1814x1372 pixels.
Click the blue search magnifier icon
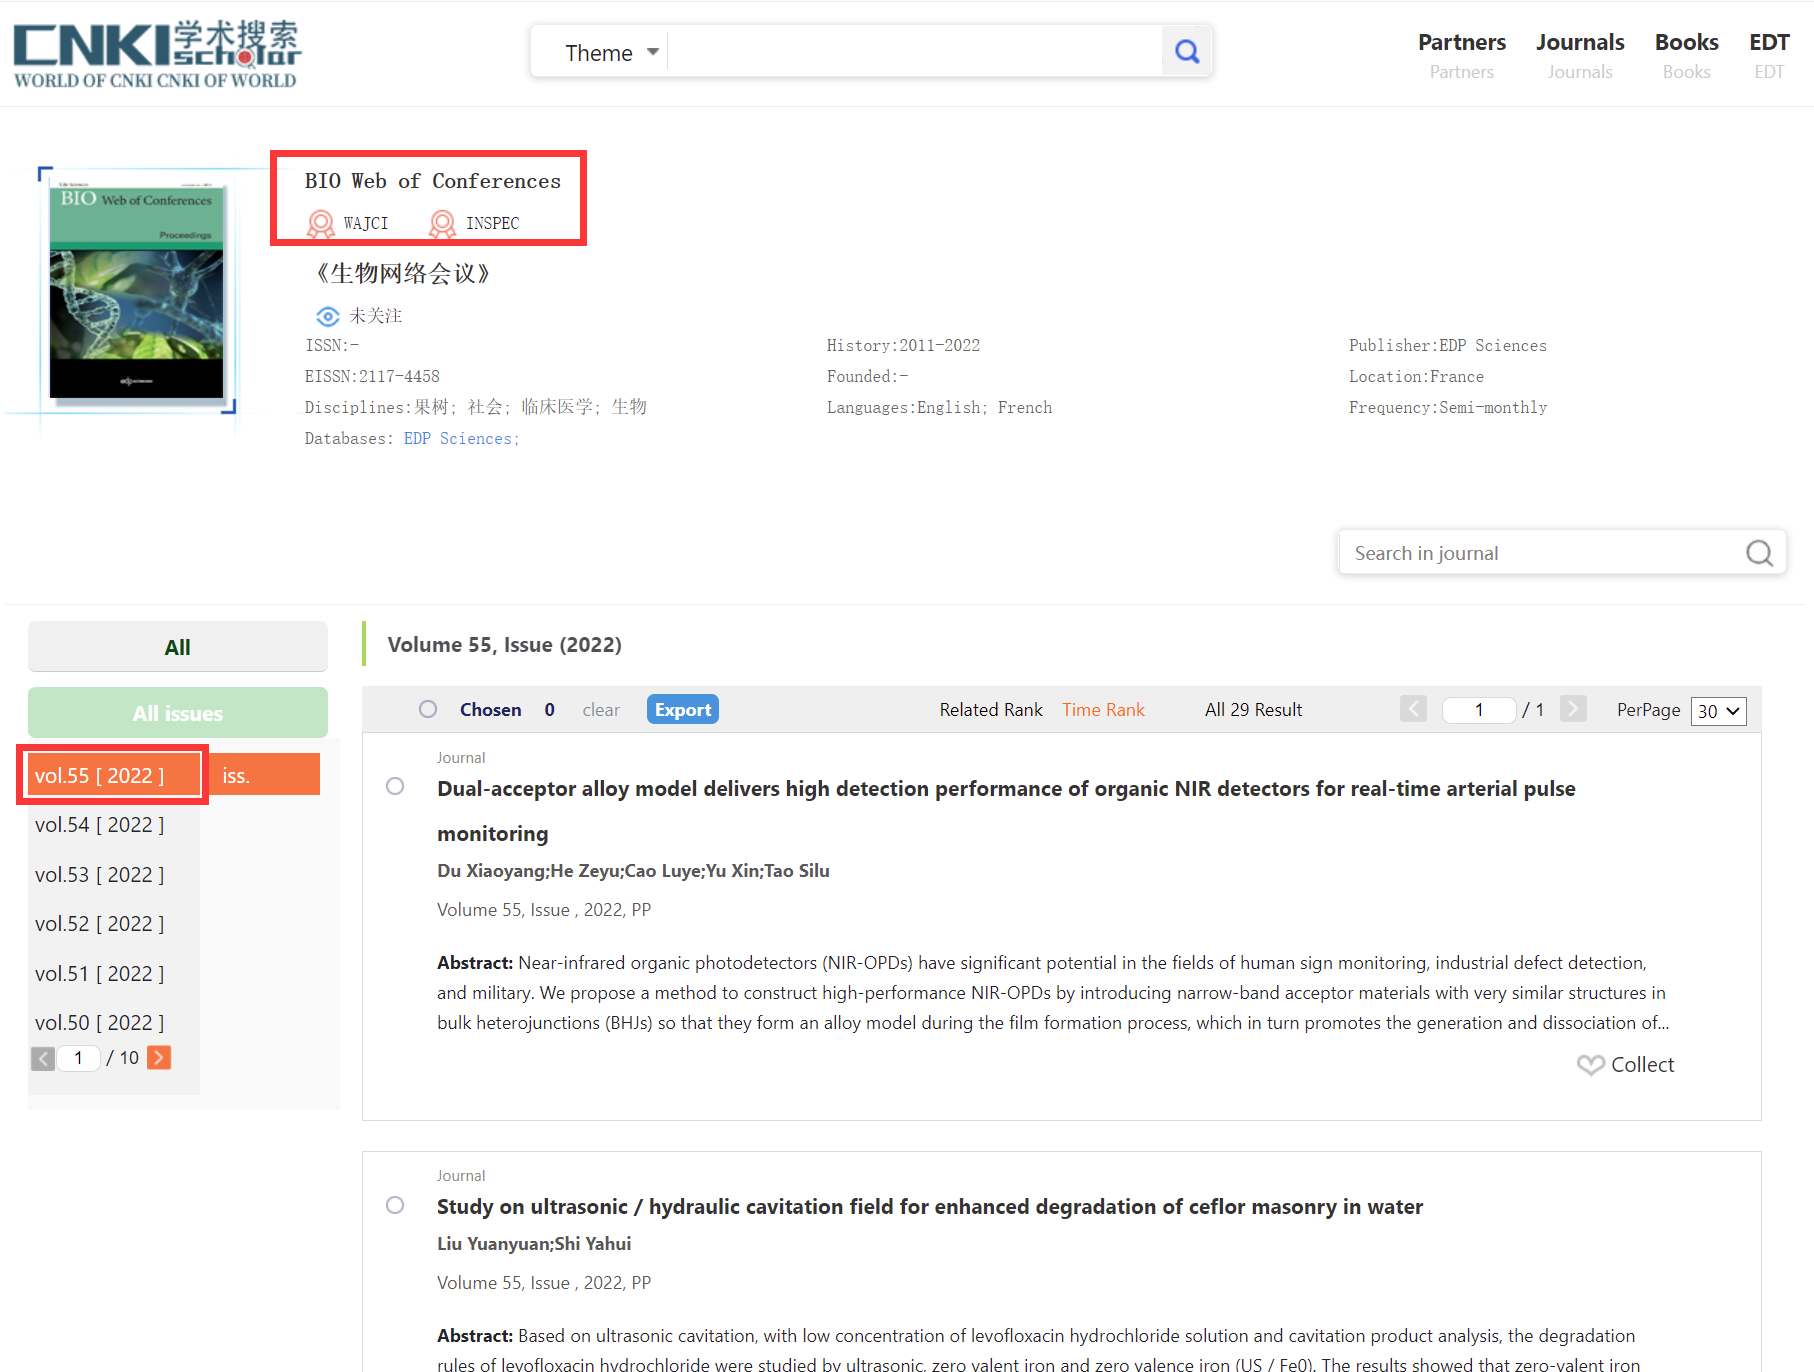1187,51
